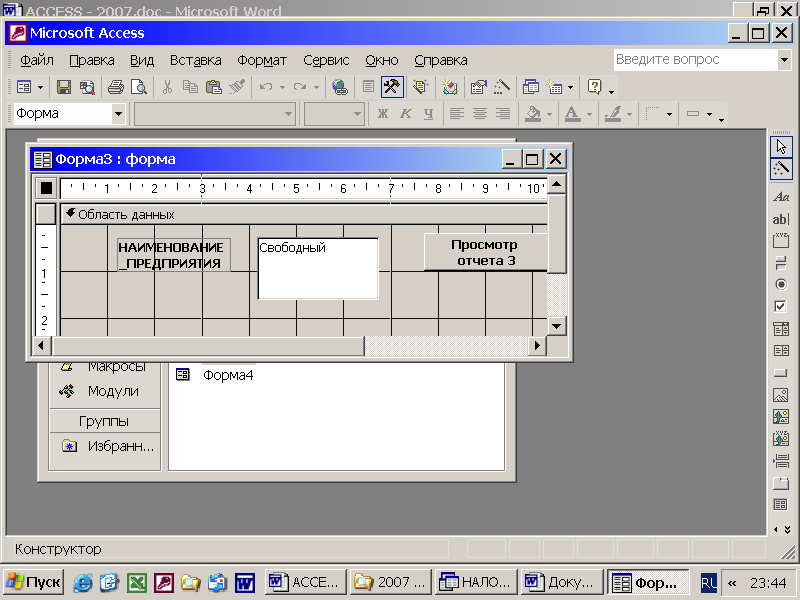800x600 pixels.
Task: Choose the Select Objects arrow tool
Action: (x=781, y=147)
